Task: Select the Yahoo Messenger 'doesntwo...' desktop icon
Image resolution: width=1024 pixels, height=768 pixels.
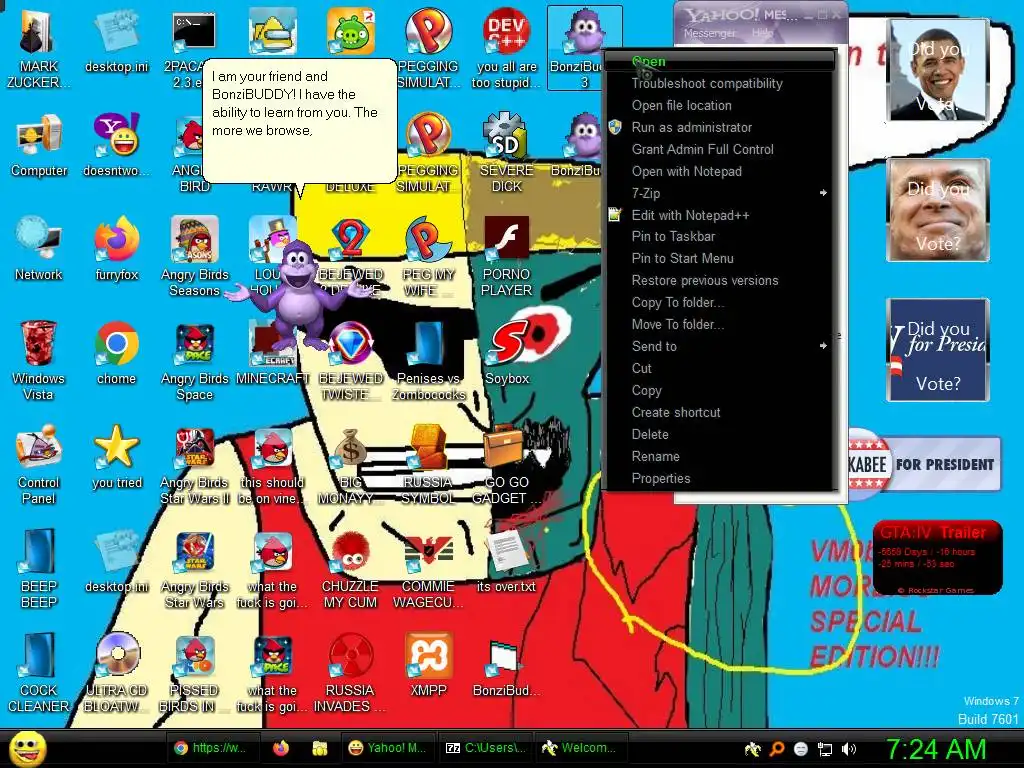Action: (116, 145)
